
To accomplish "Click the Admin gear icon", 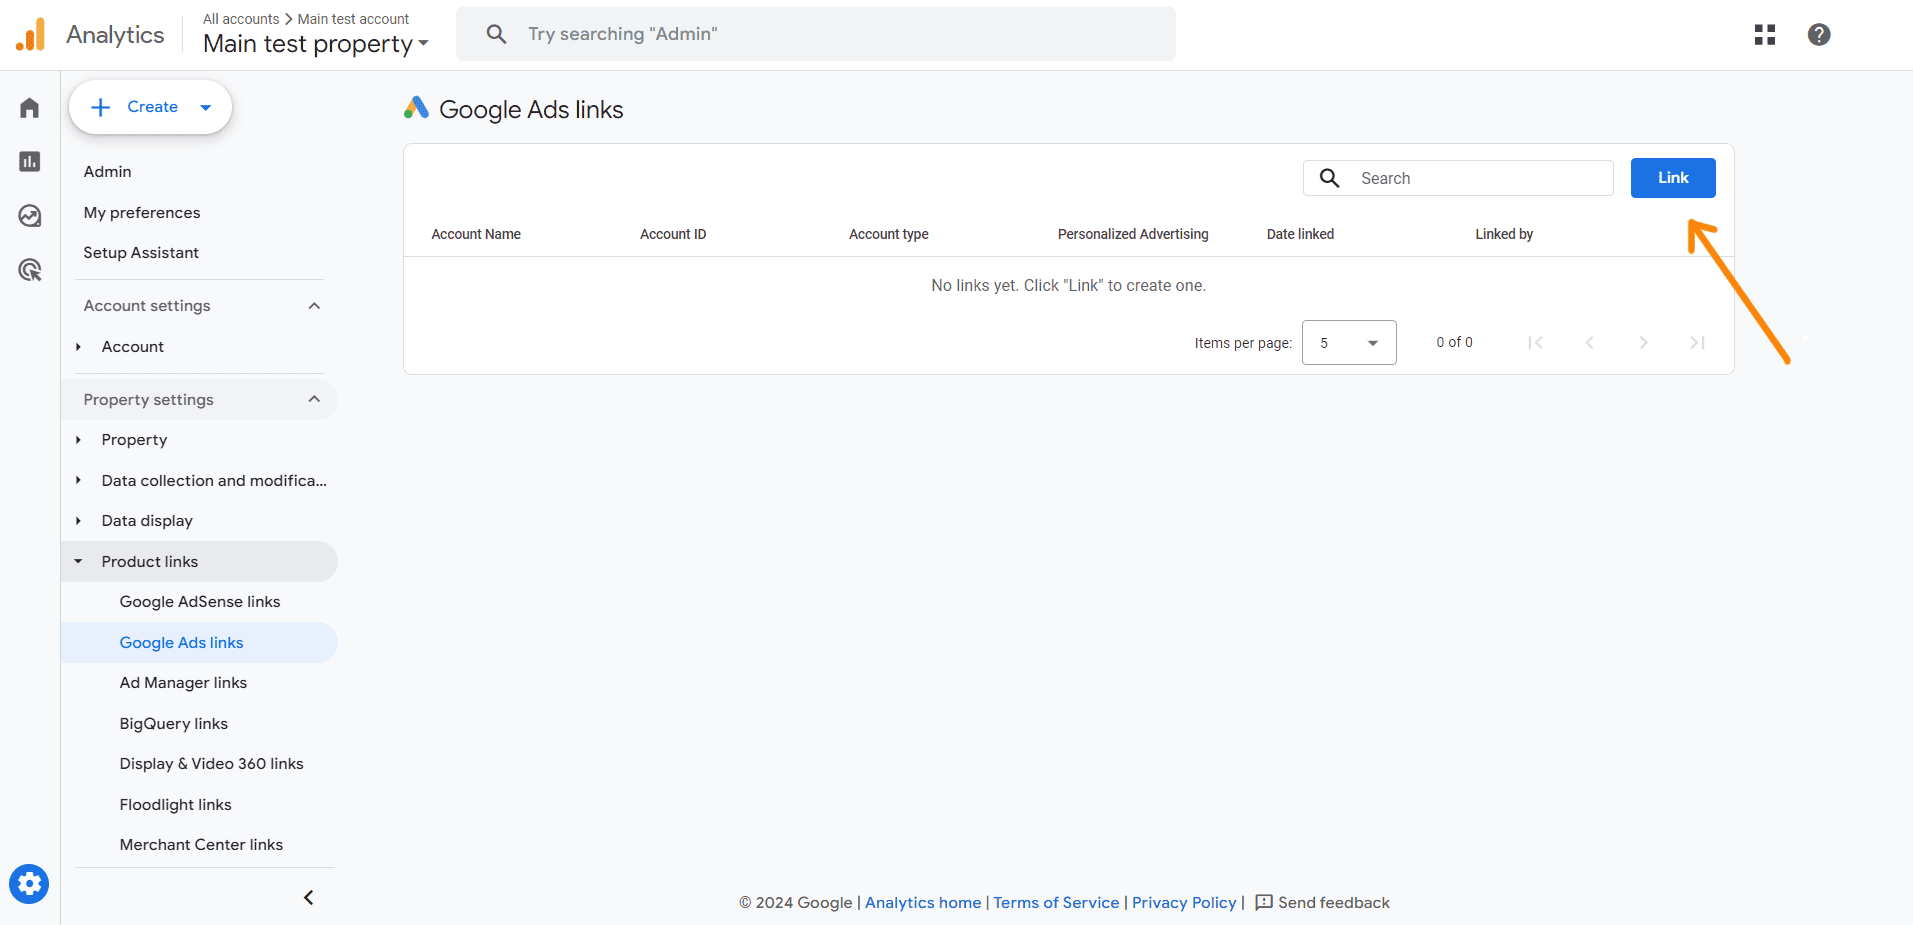I will [29, 884].
